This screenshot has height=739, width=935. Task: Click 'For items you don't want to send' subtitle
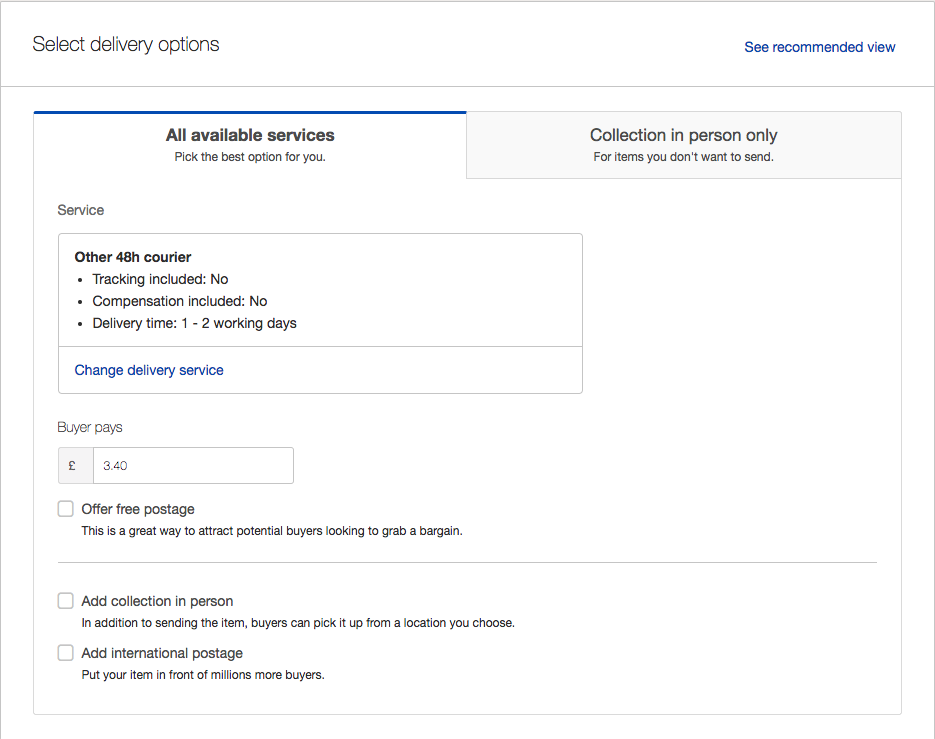(x=683, y=157)
